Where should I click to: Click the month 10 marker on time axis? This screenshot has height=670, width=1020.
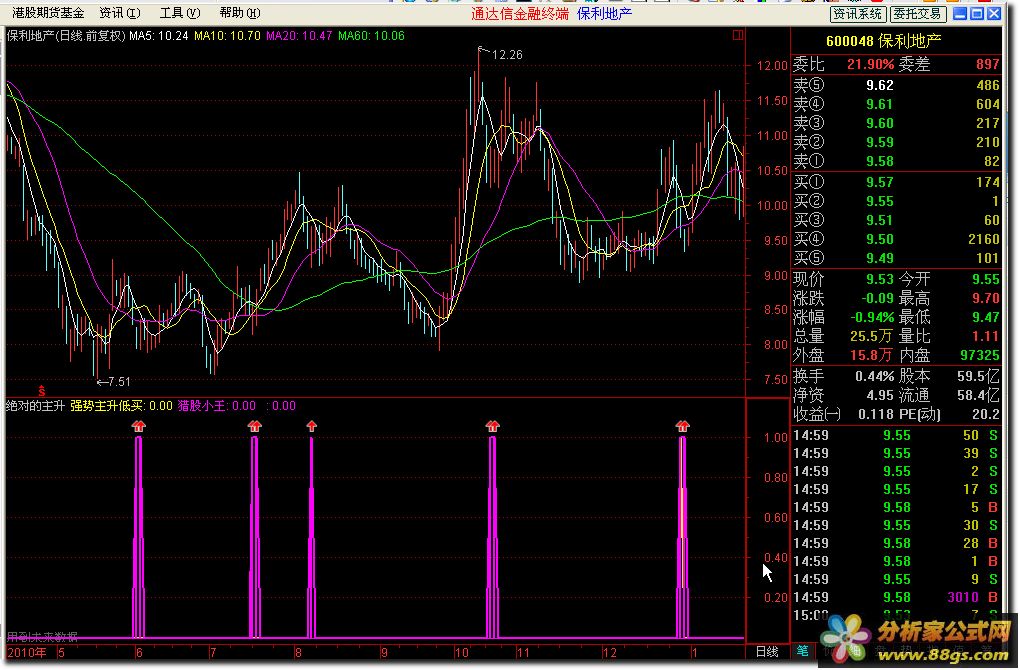pos(461,652)
